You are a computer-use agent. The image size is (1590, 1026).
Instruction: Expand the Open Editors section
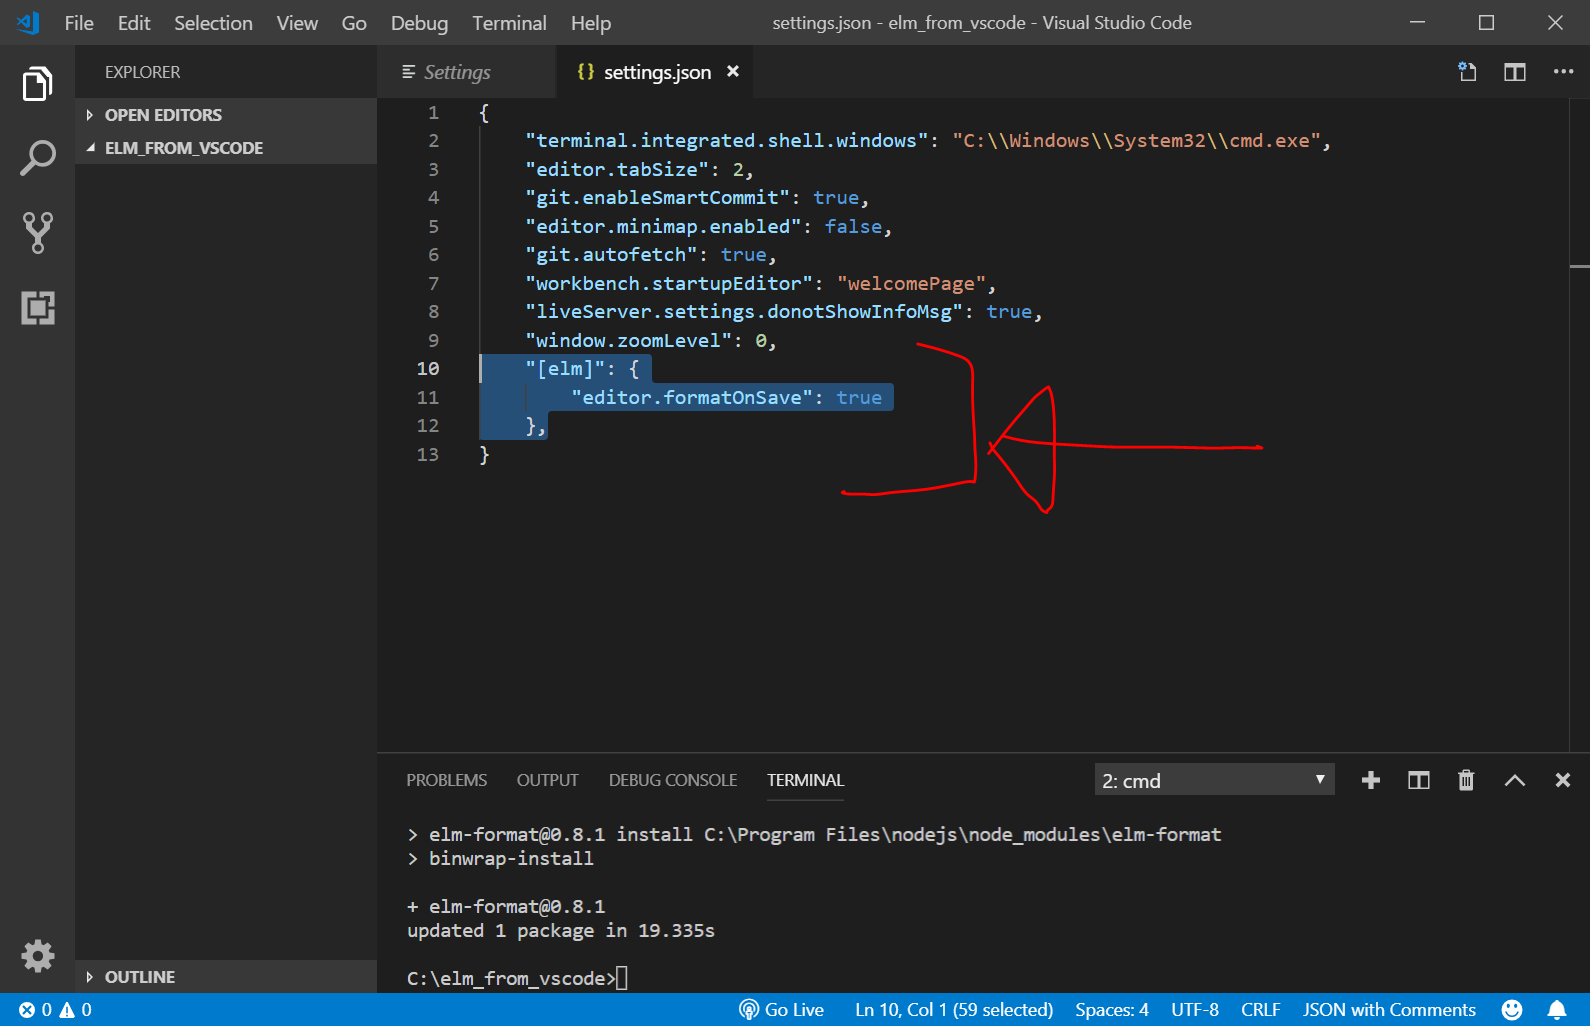[x=163, y=115]
